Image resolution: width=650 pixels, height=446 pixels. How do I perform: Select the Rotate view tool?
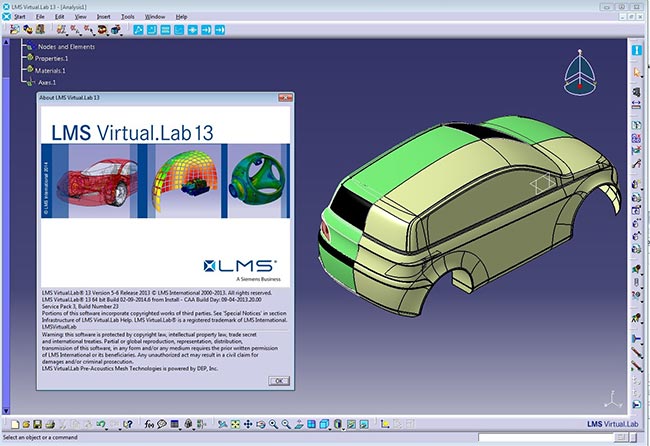(261, 424)
